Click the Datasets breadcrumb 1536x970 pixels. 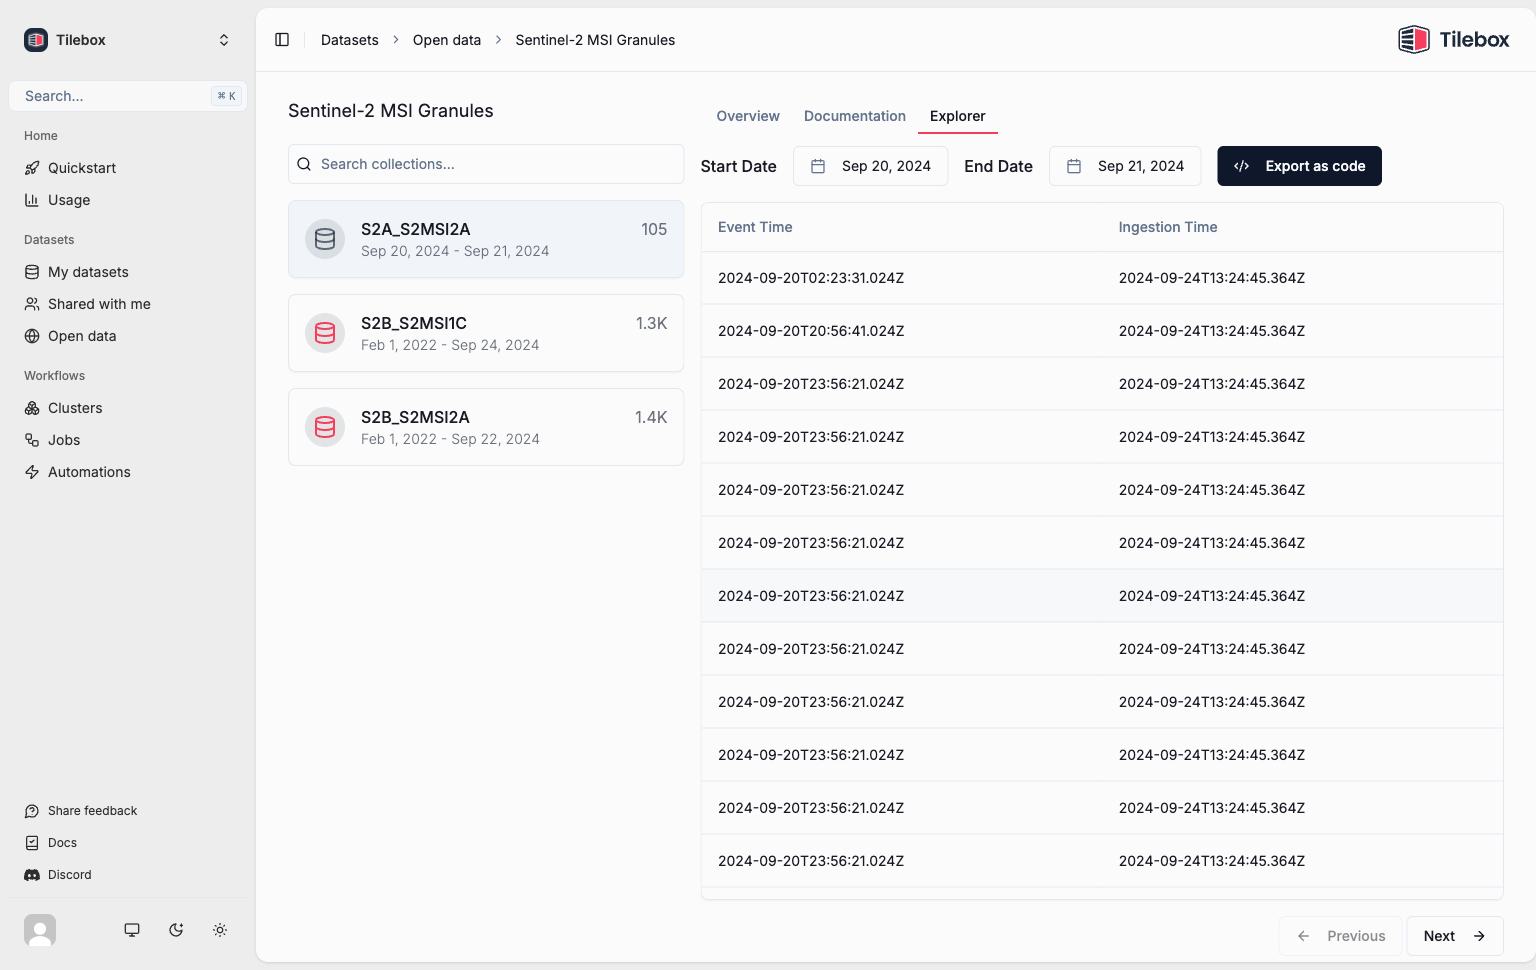coord(350,40)
